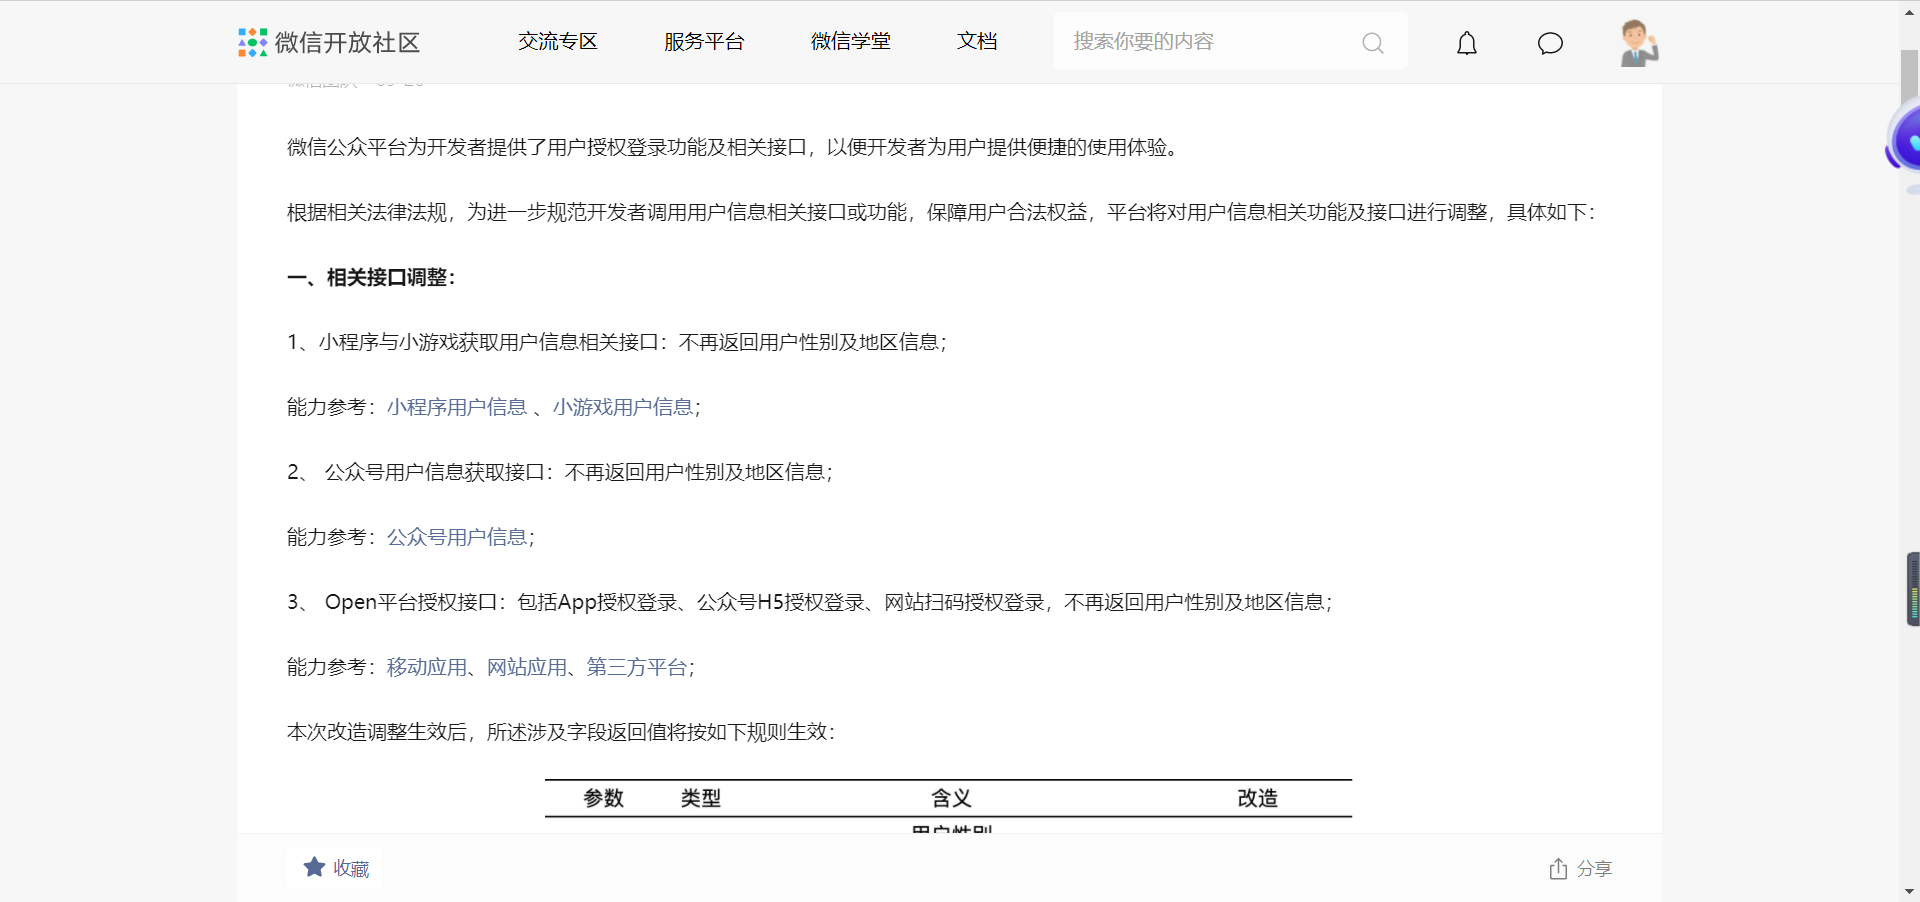The height and width of the screenshot is (902, 1920).
Task: Open the 第三方平台 link
Action: pos(637,667)
